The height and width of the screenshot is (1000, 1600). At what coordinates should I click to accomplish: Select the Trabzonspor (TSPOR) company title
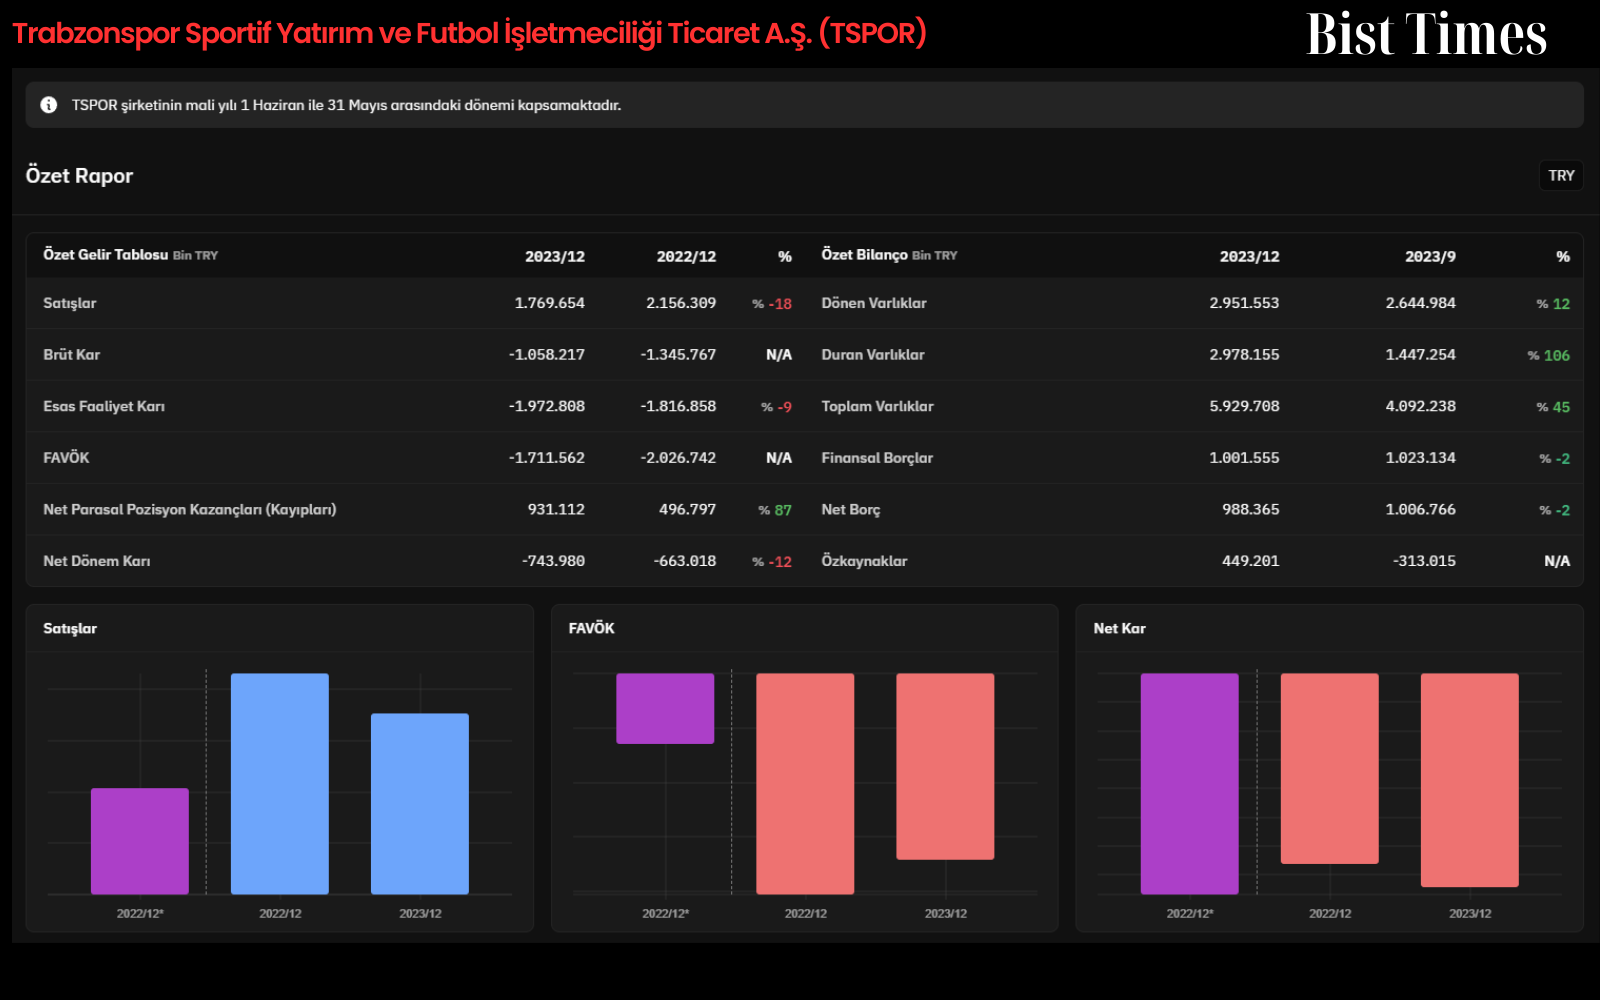pos(469,33)
